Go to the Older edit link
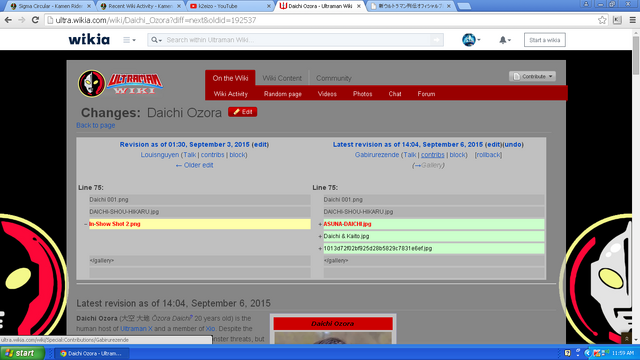The width and height of the screenshot is (640, 360). [194, 165]
